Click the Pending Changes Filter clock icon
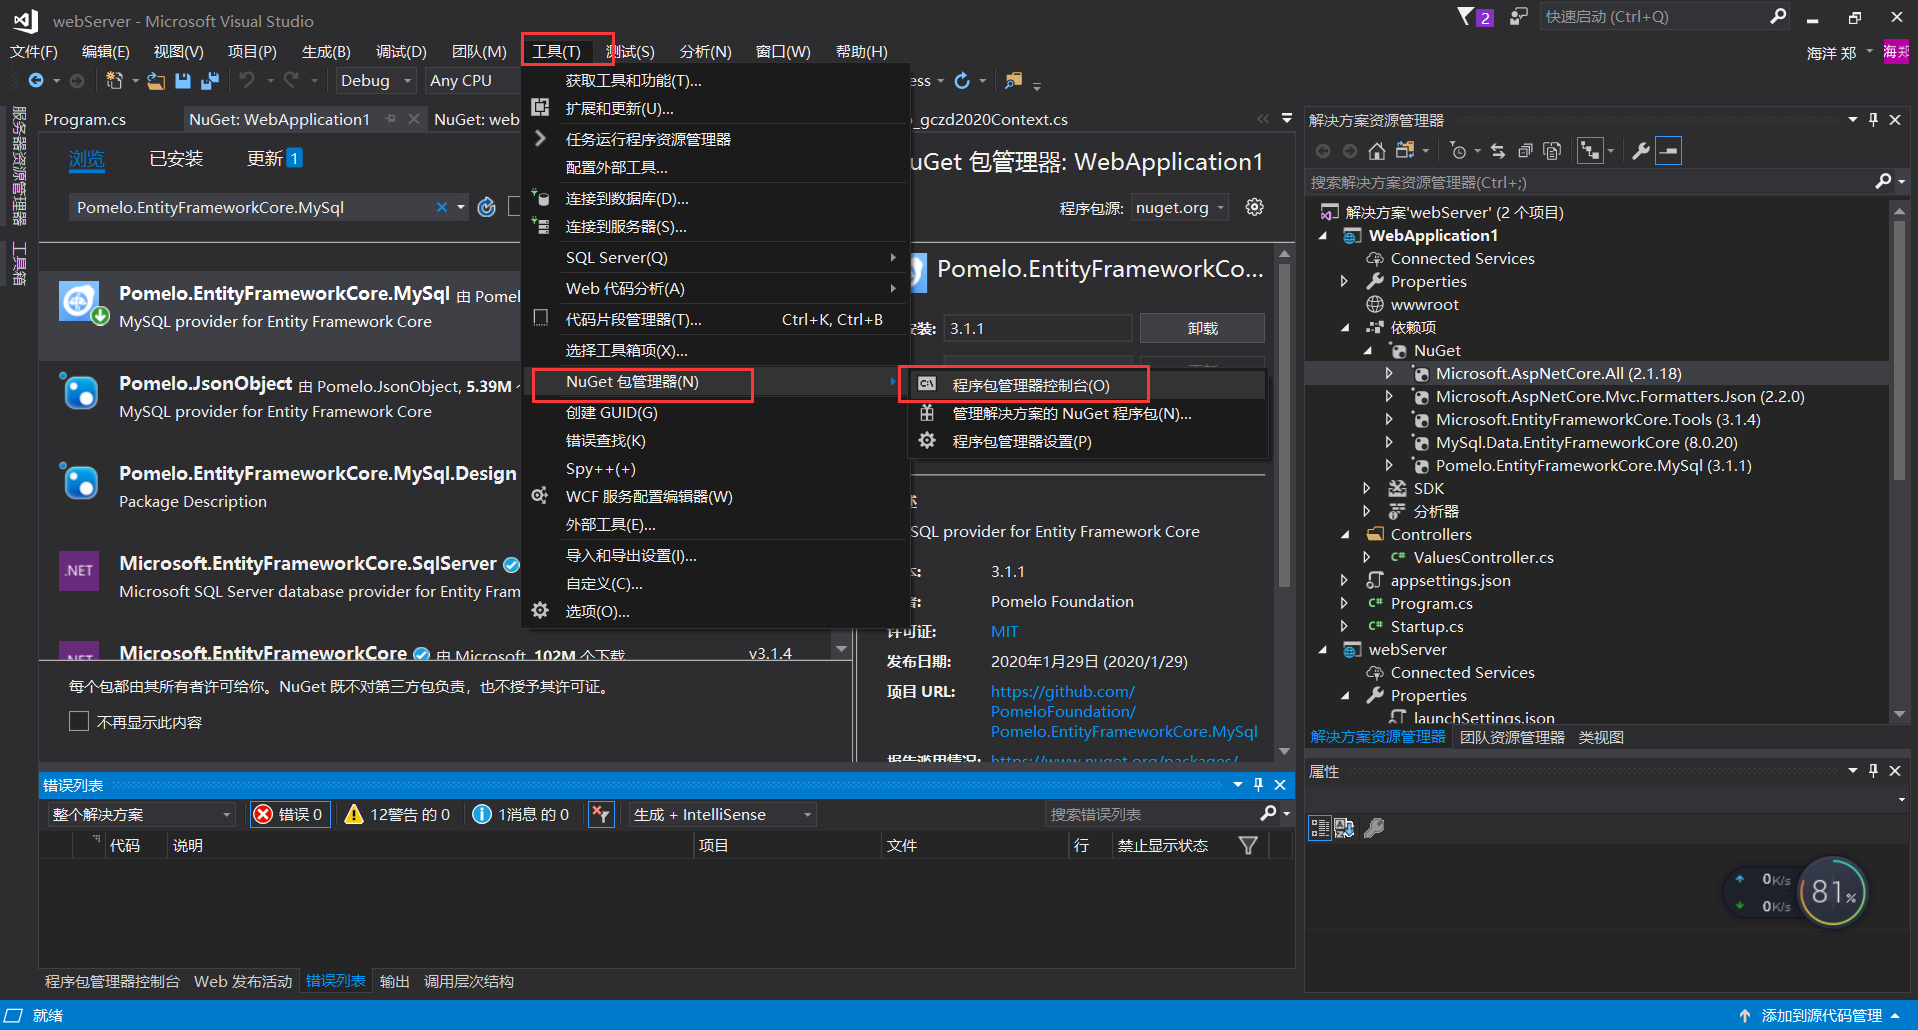Screen dimensions: 1918x1030 (1459, 151)
